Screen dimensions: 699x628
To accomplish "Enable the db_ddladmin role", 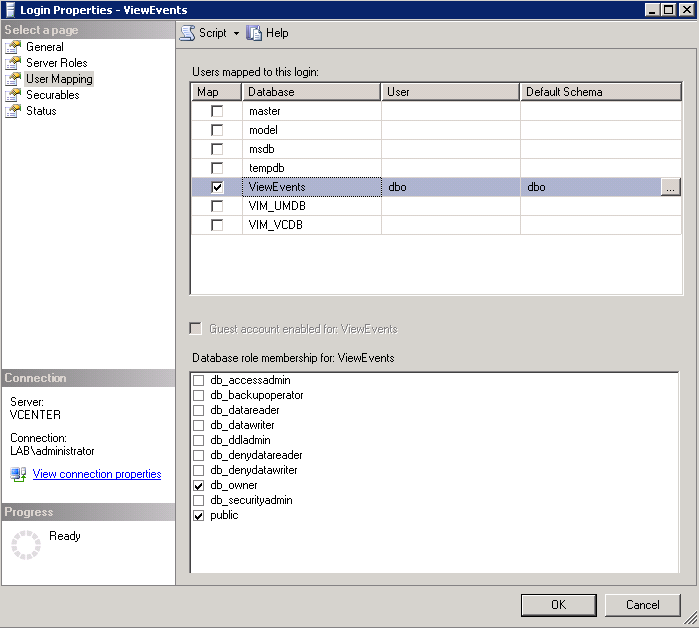I will click(x=198, y=440).
